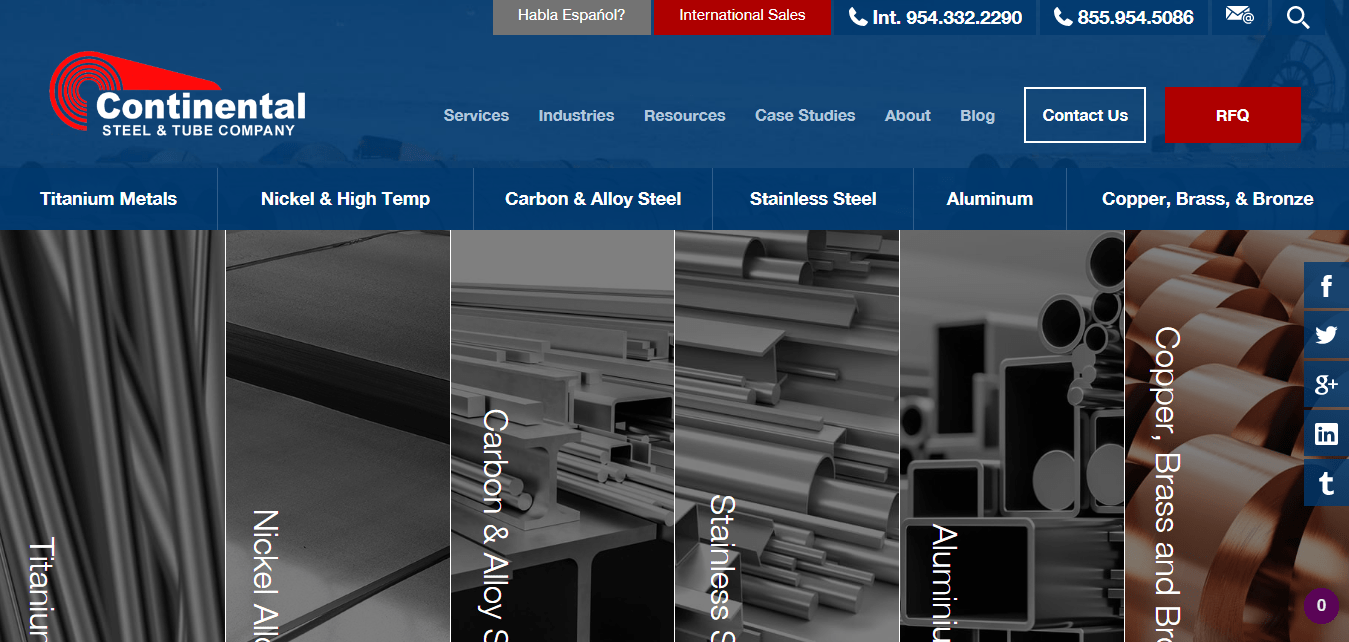This screenshot has height=642, width=1349.
Task: Select the Titanium Metals category tab
Action: (108, 198)
